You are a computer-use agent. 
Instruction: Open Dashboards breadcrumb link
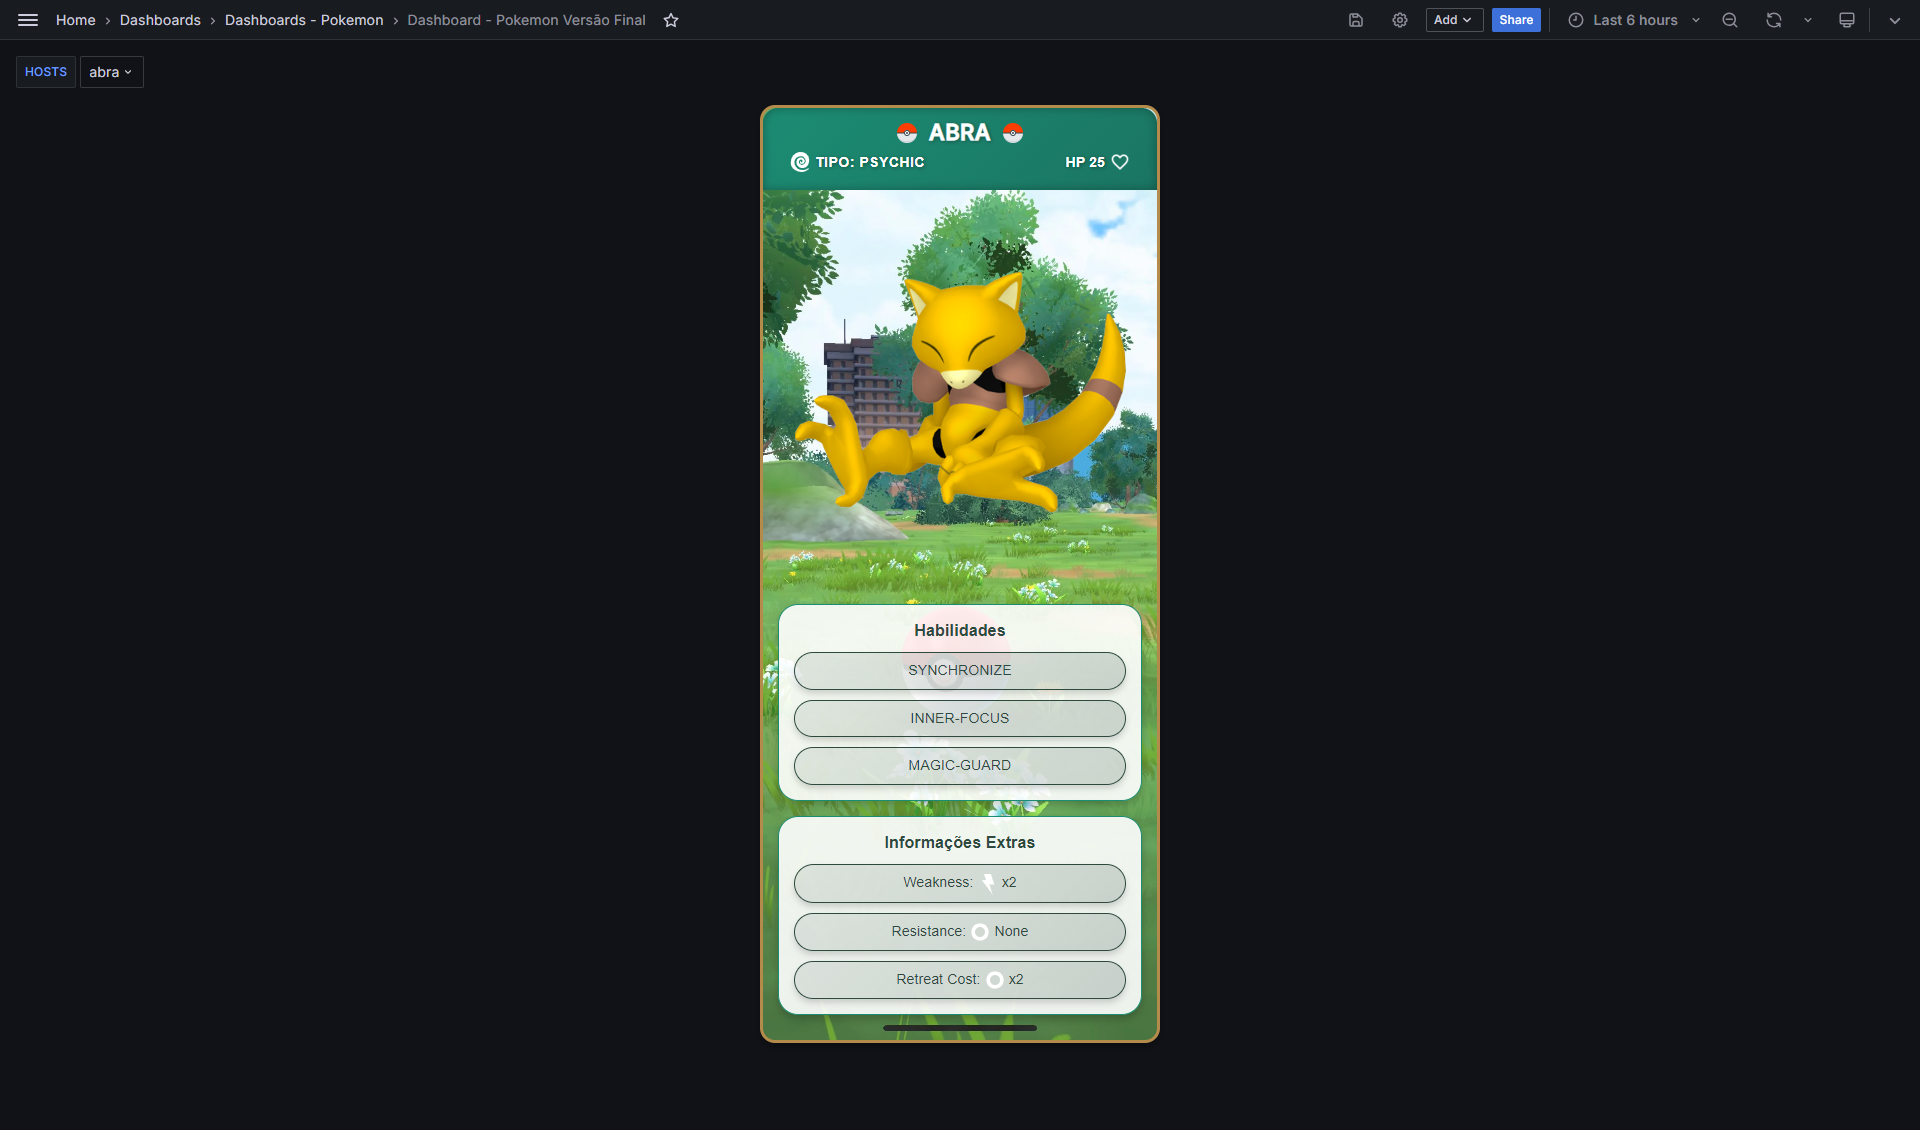pyautogui.click(x=160, y=20)
